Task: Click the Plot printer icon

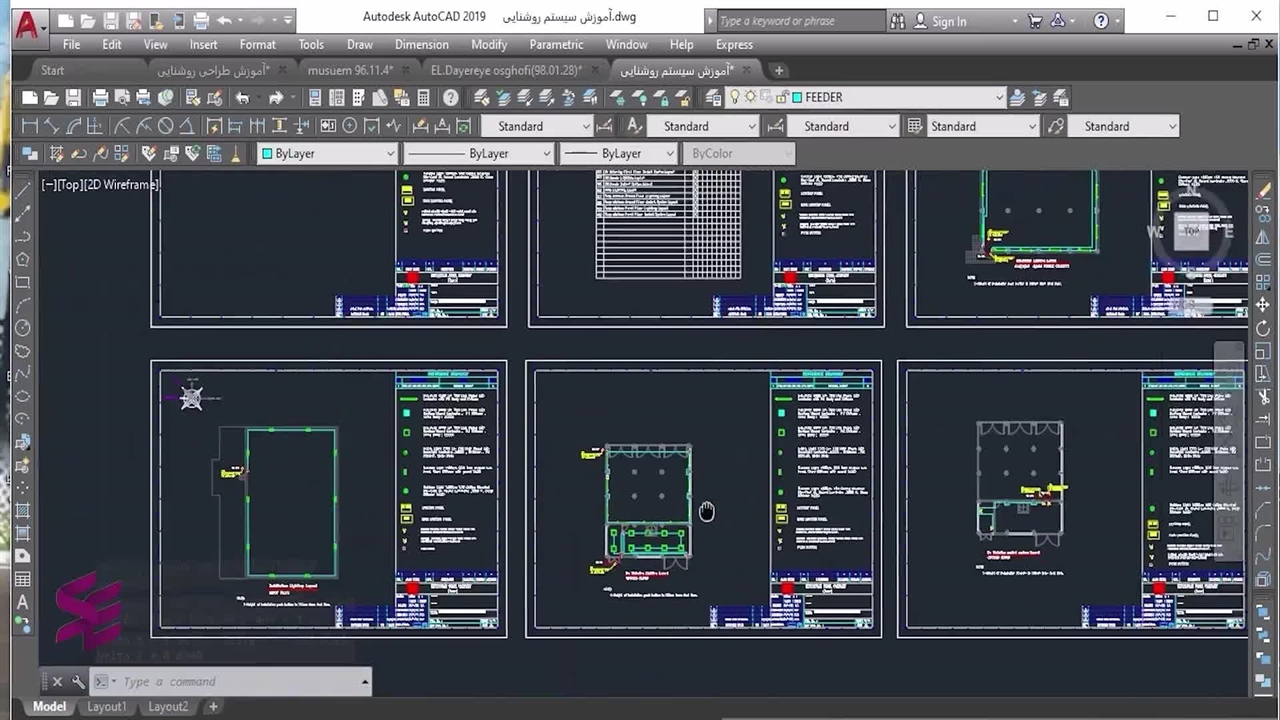Action: click(100, 98)
